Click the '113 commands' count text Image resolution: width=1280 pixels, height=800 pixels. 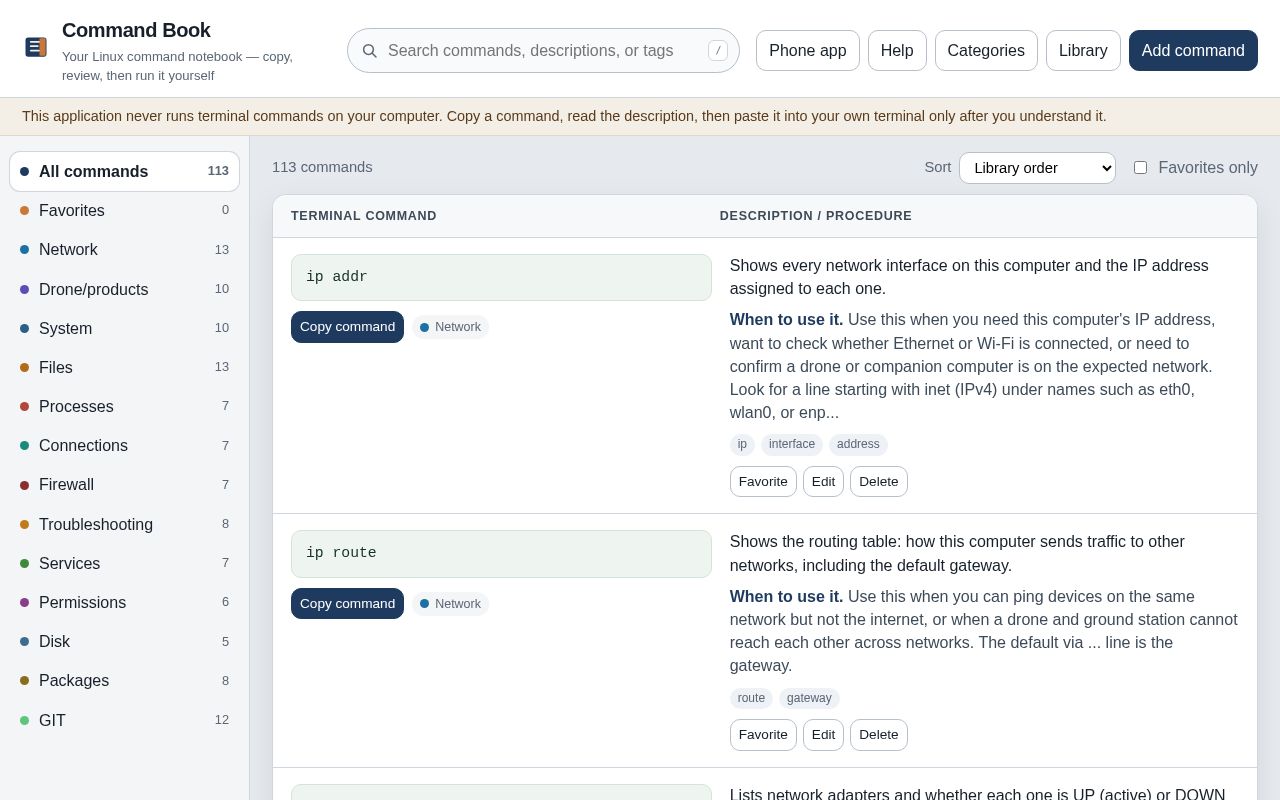pos(322,167)
